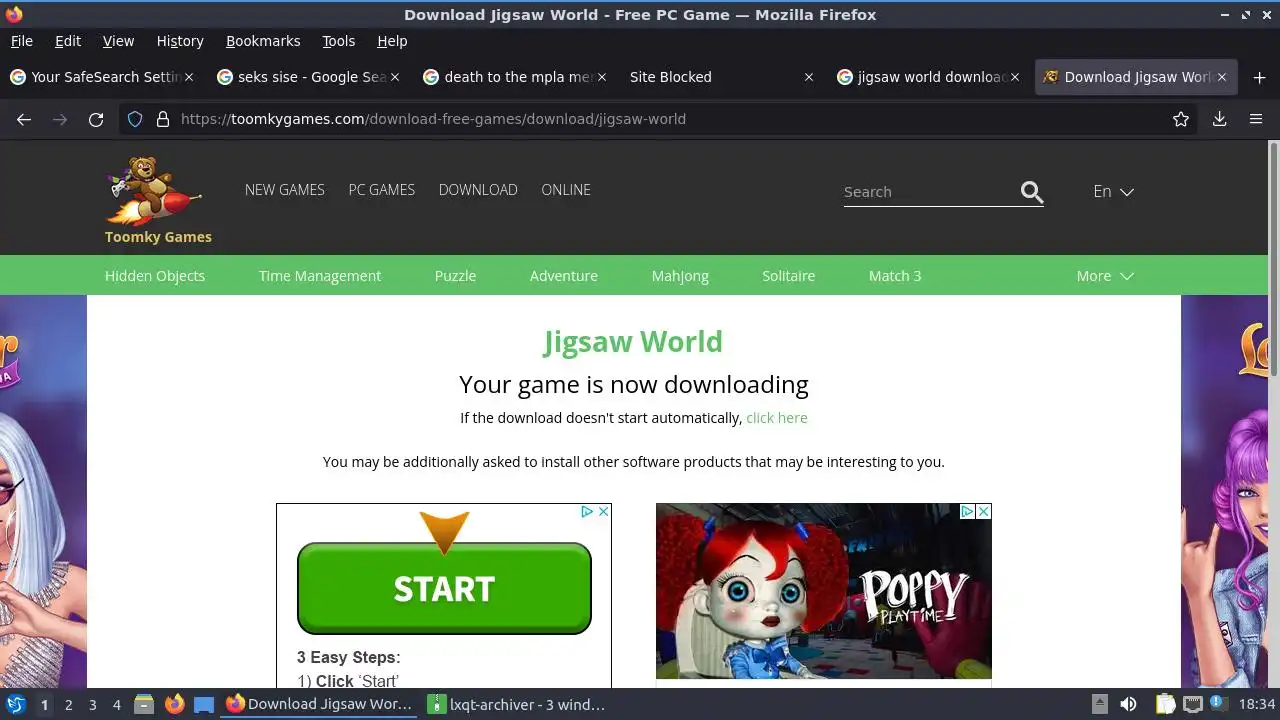Viewport: 1280px width, 720px height.
Task: Go back to the previous page
Action: point(24,119)
